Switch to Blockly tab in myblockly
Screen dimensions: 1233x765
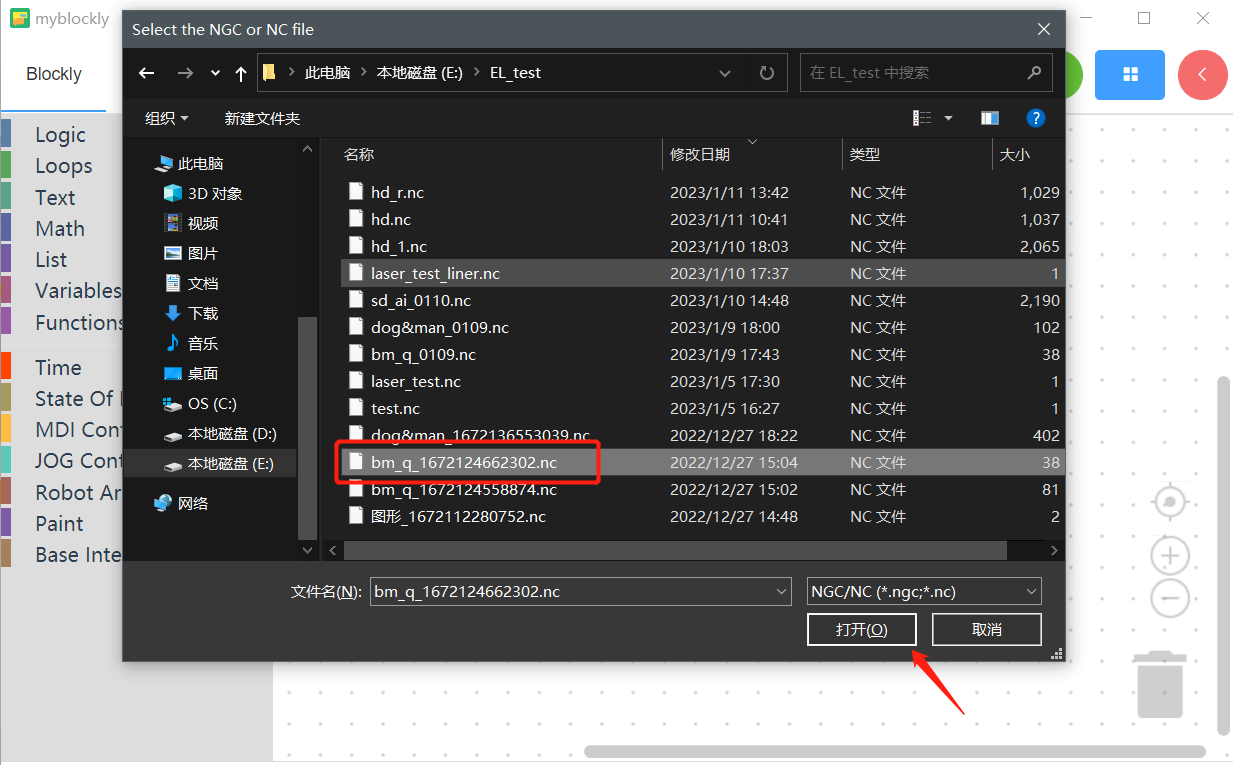click(54, 74)
